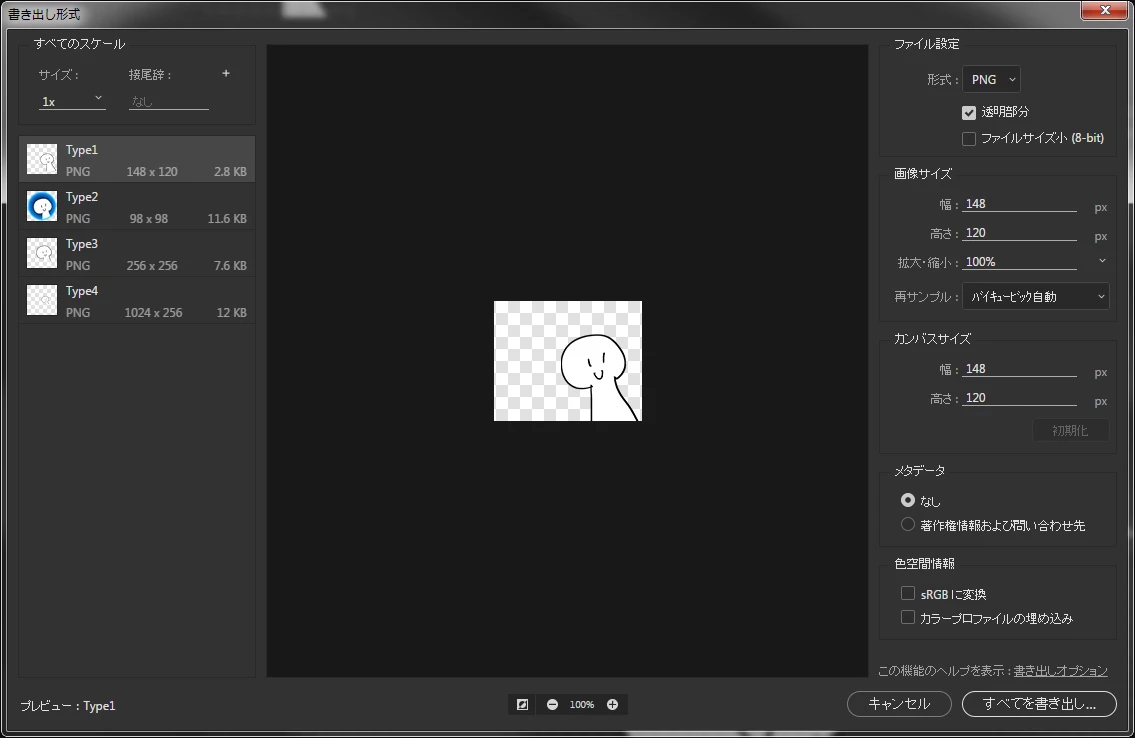Click the 画像サイズ 幅 input field

(1019, 204)
